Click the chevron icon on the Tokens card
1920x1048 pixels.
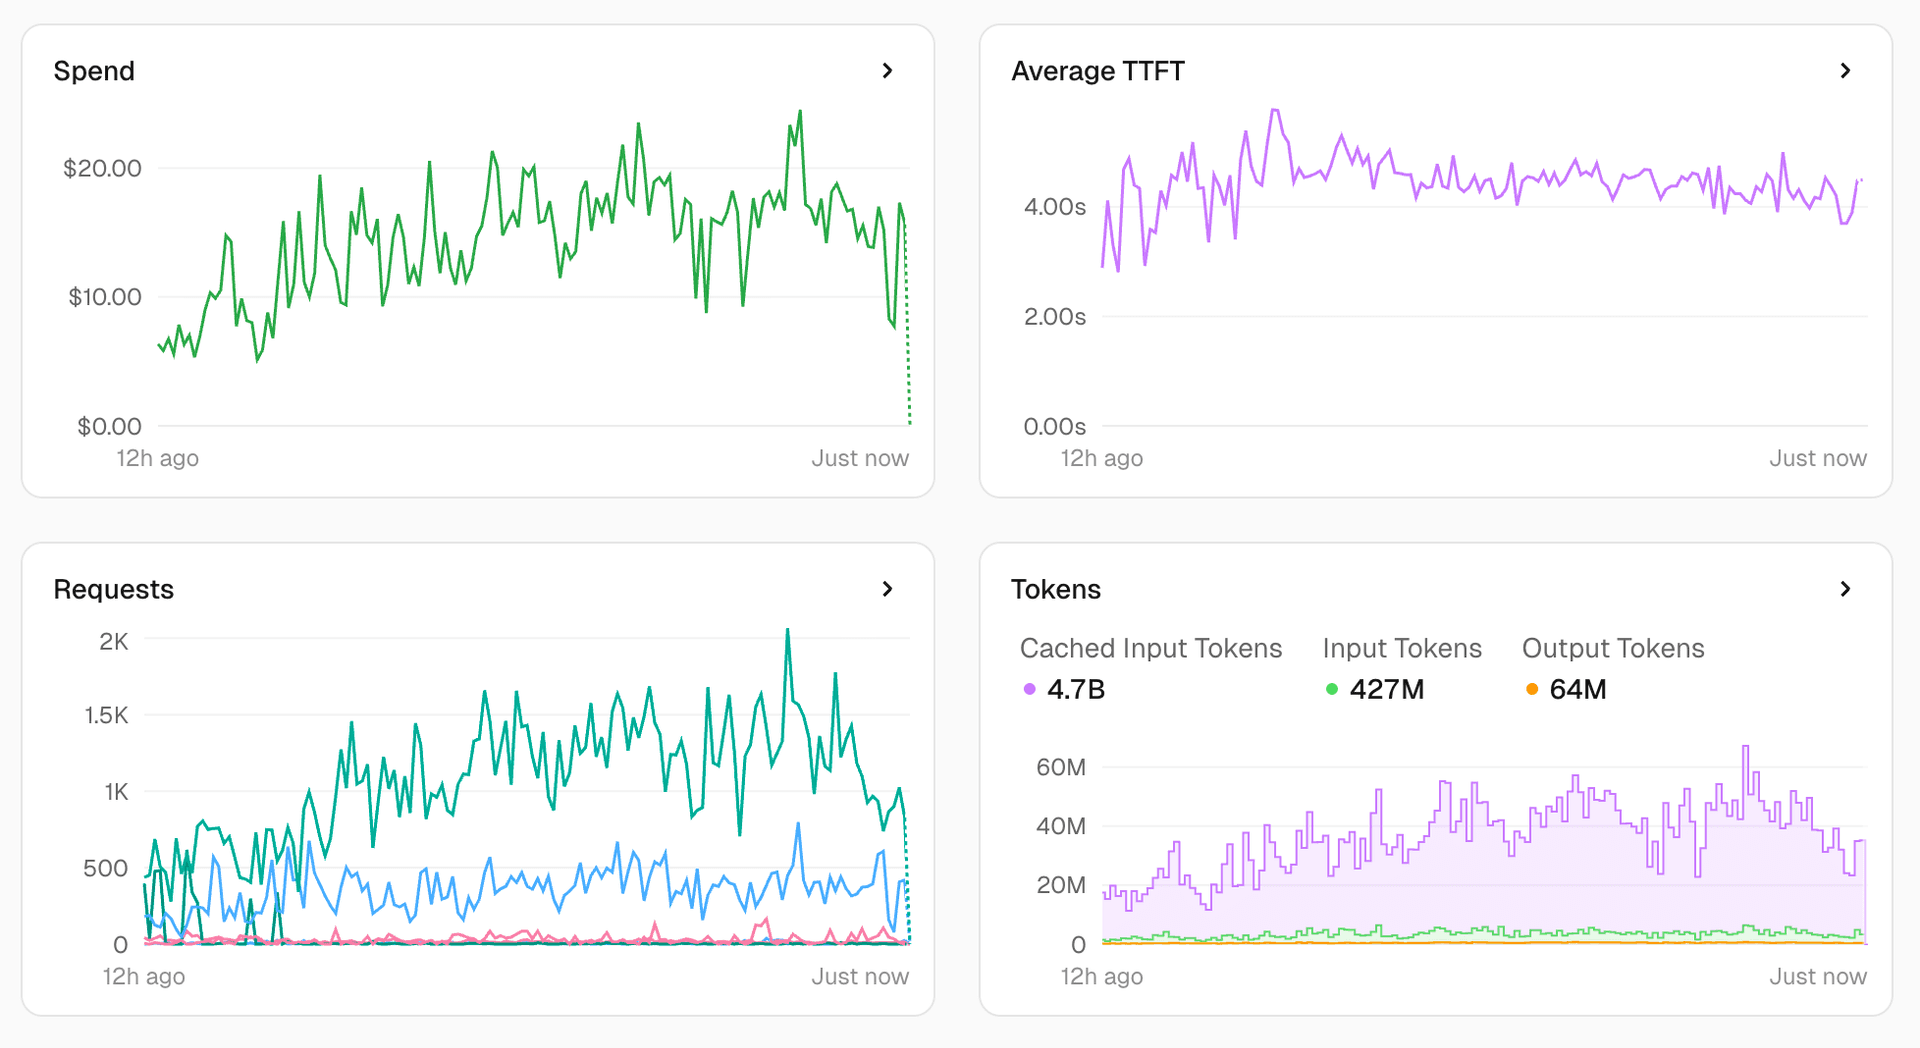coord(1847,589)
